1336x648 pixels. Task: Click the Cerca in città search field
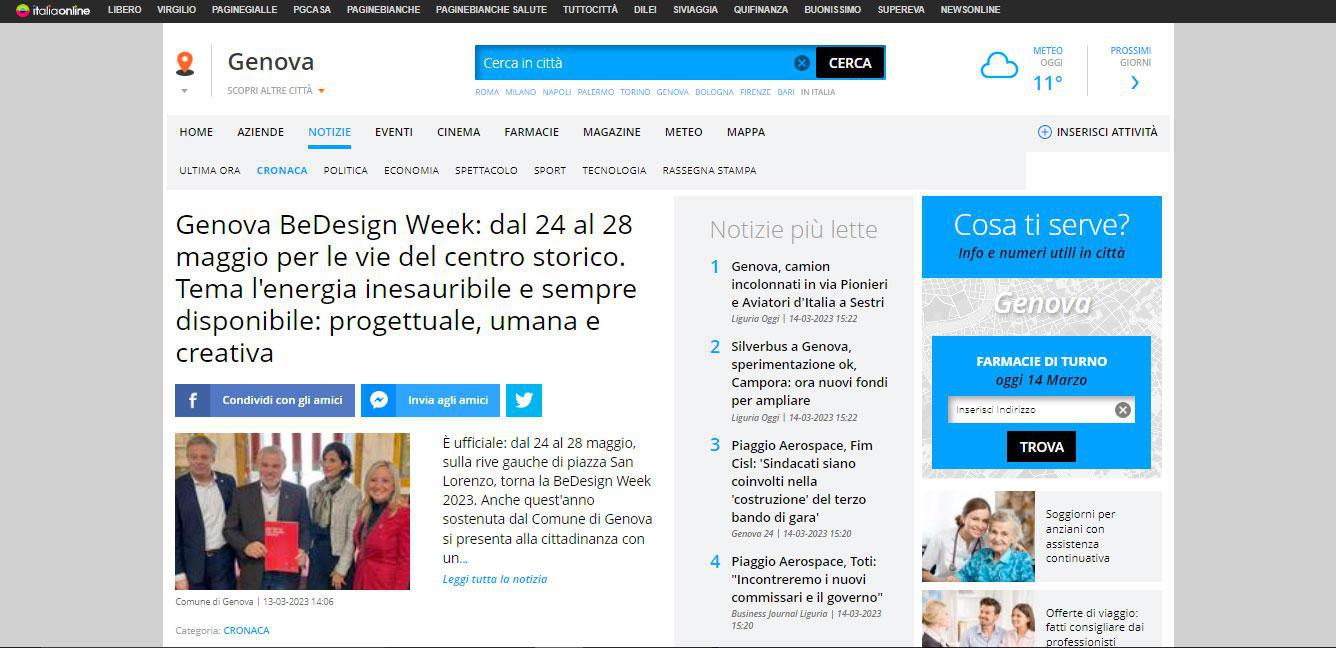click(x=634, y=63)
